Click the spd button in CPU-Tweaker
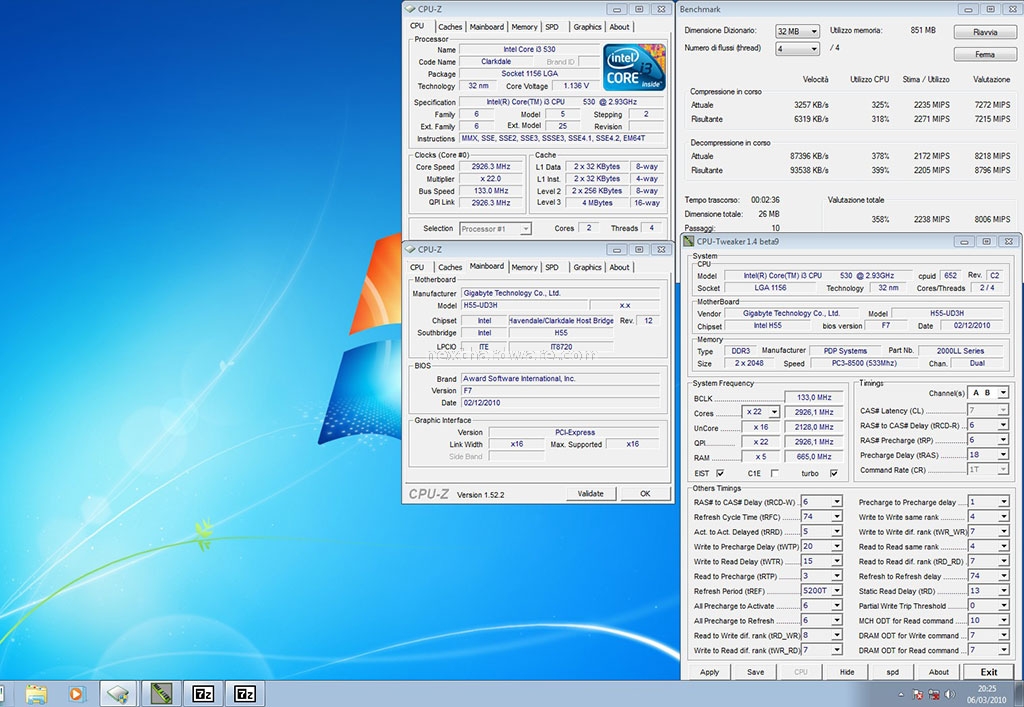Screen dimensions: 1024x707 click(893, 672)
